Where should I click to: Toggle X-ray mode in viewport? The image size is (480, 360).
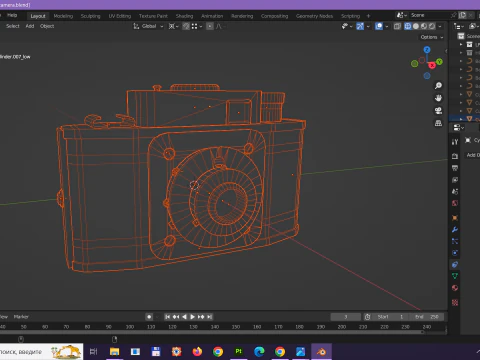pos(397,26)
